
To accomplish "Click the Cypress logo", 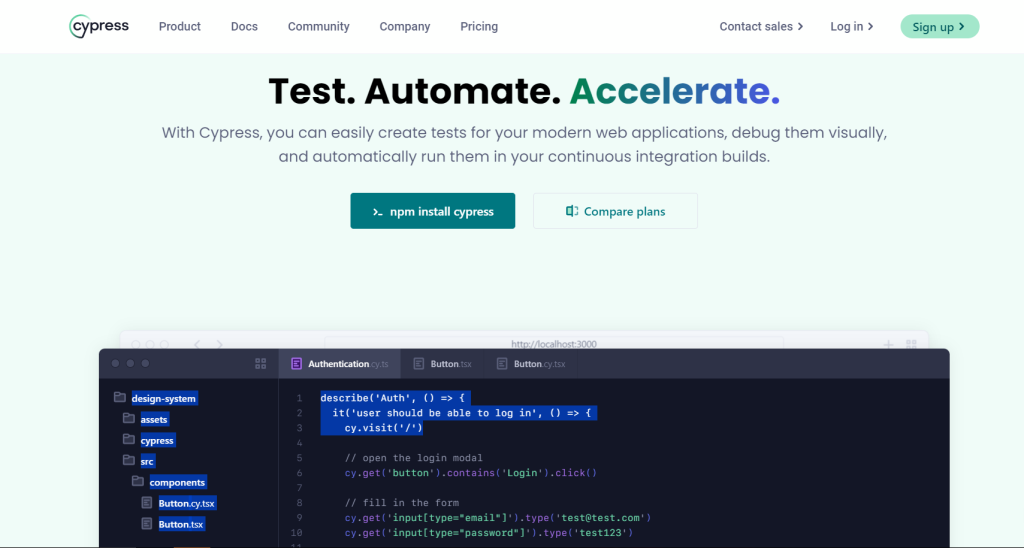I will pos(99,26).
